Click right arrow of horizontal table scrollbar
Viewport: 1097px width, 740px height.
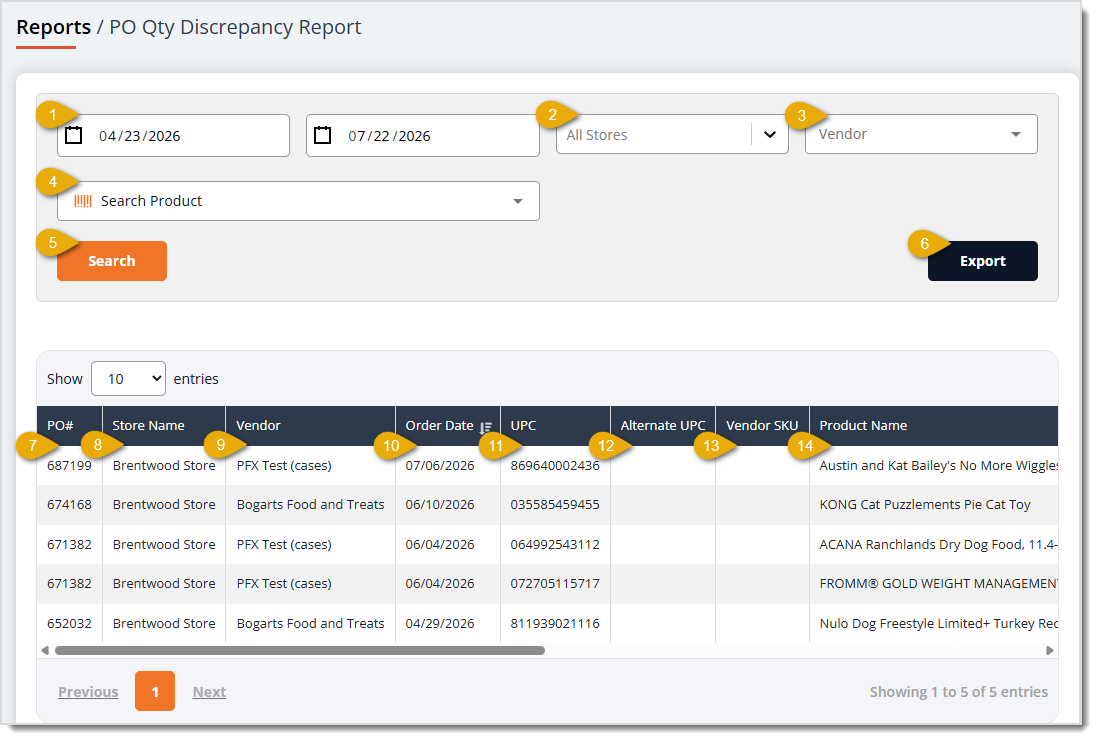tap(1049, 650)
